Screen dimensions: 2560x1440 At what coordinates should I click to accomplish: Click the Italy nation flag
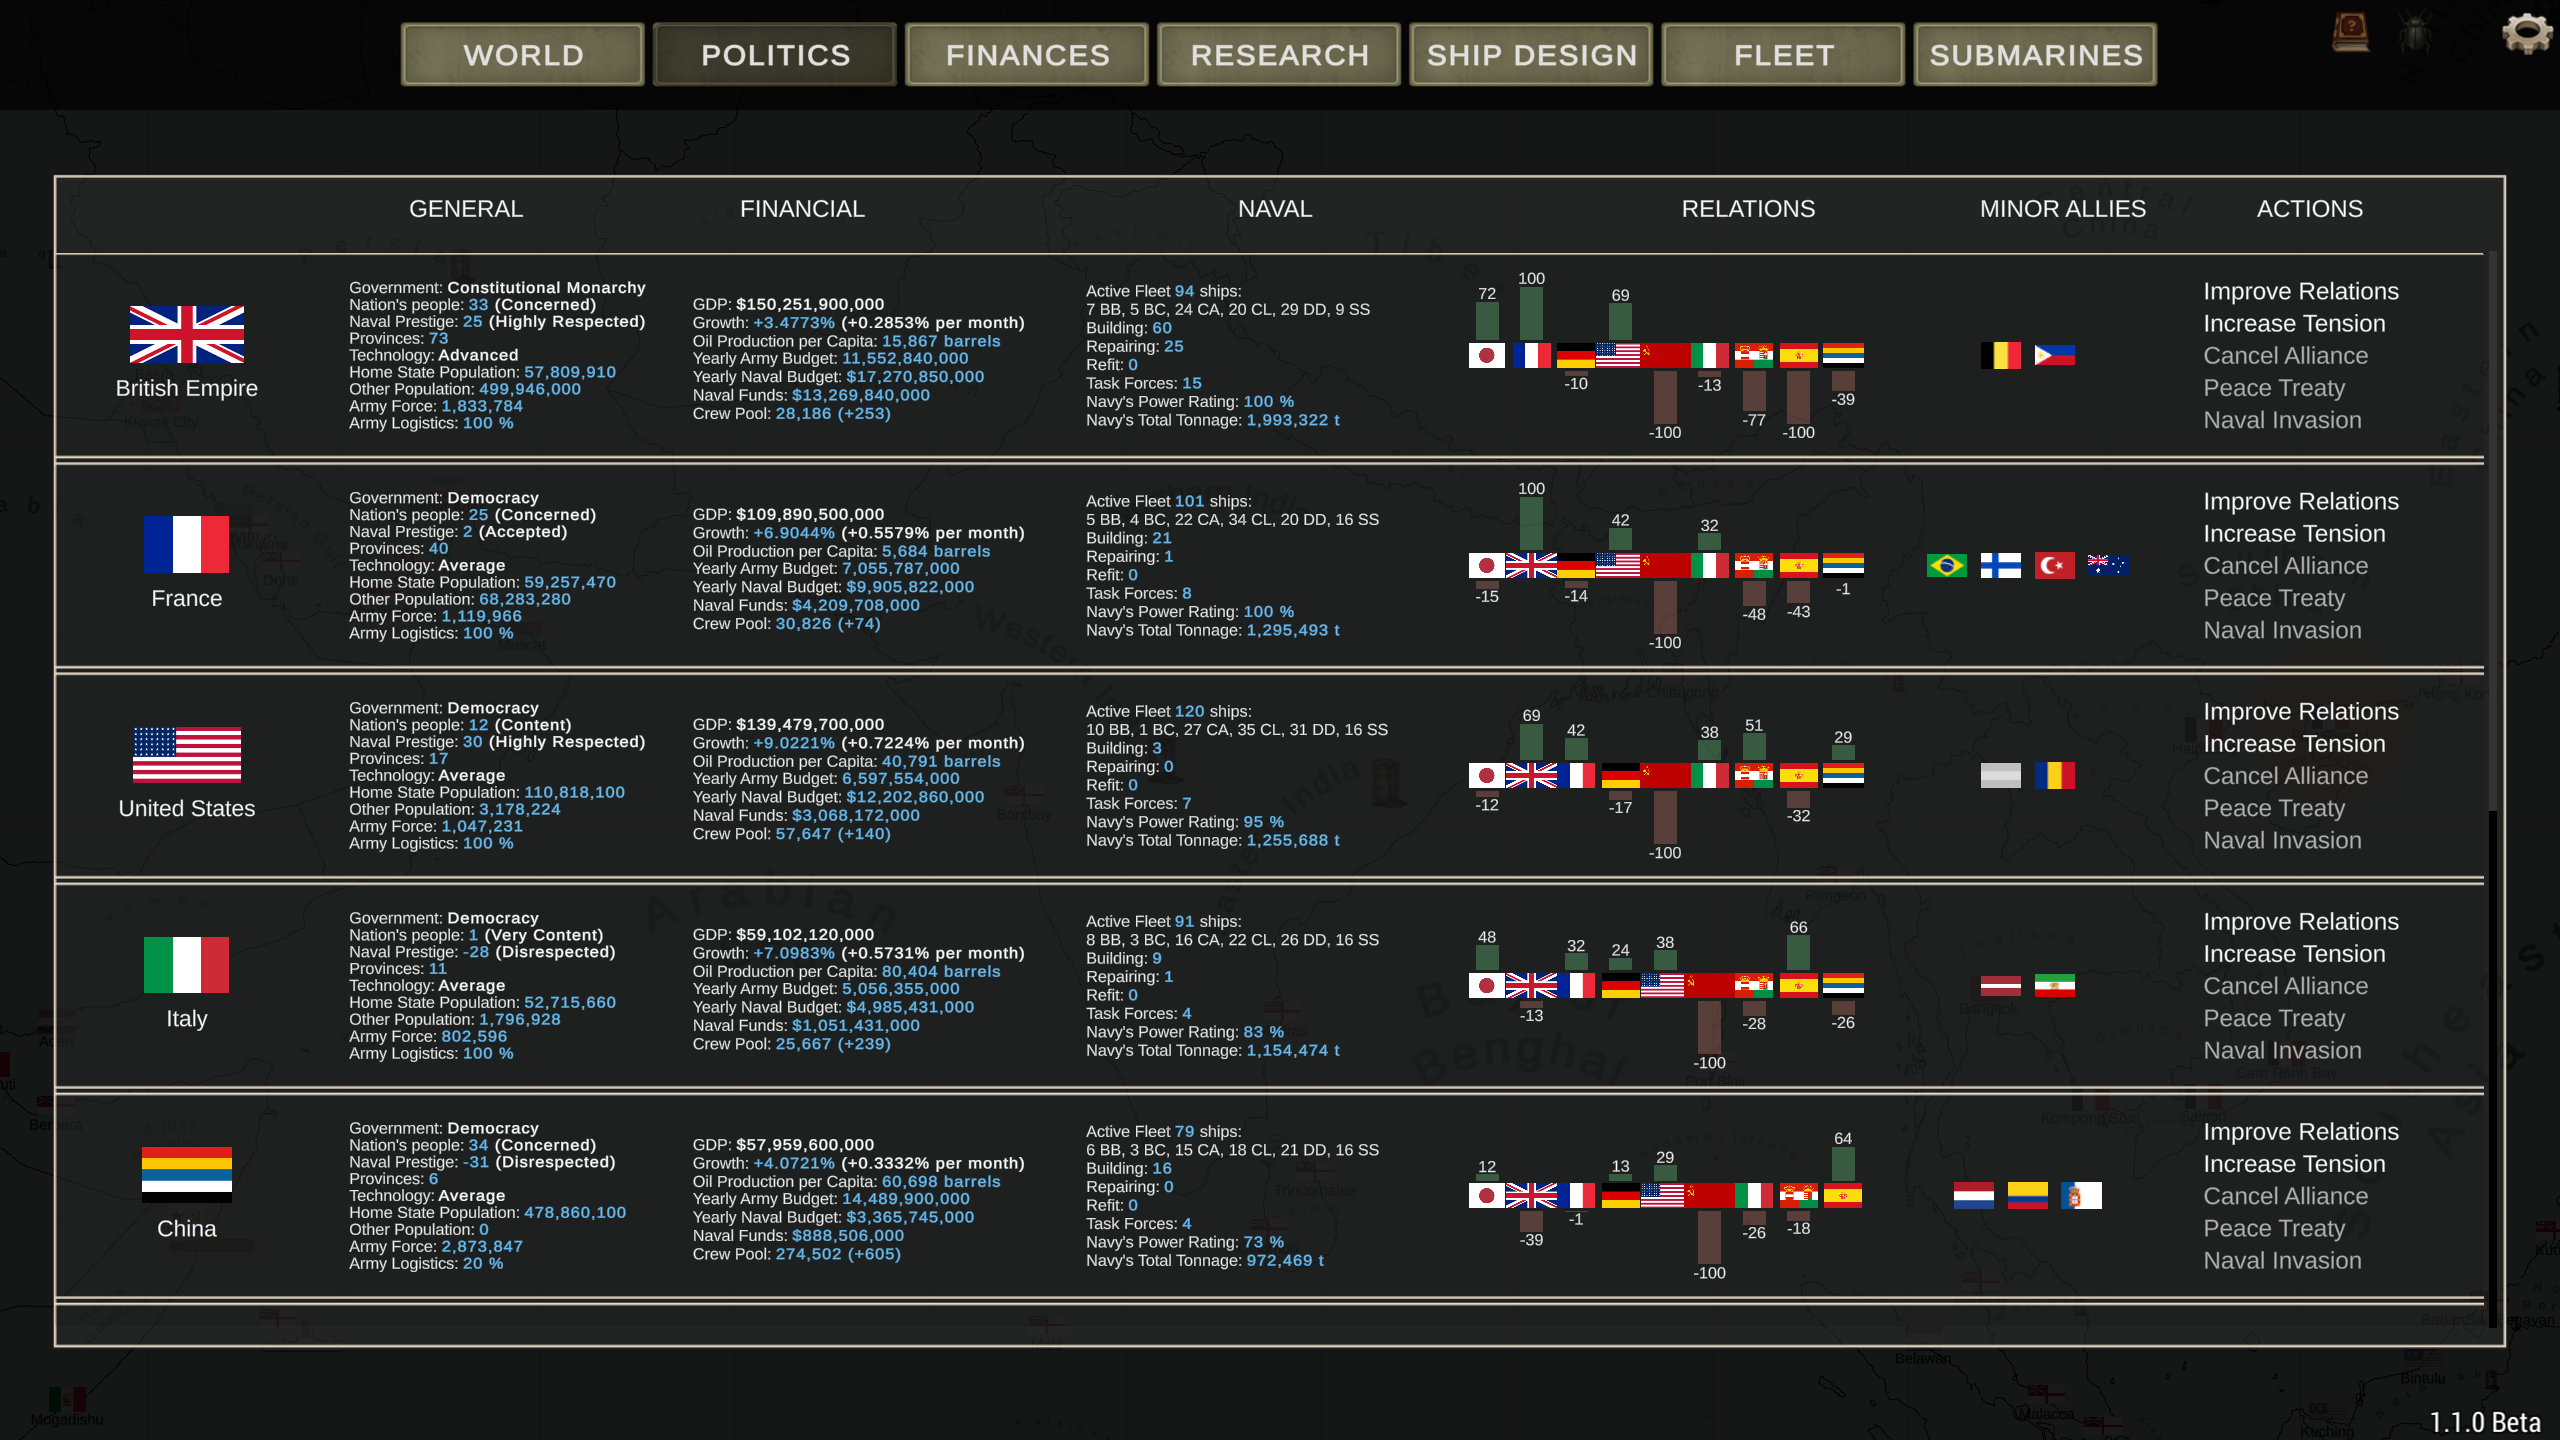tap(187, 964)
